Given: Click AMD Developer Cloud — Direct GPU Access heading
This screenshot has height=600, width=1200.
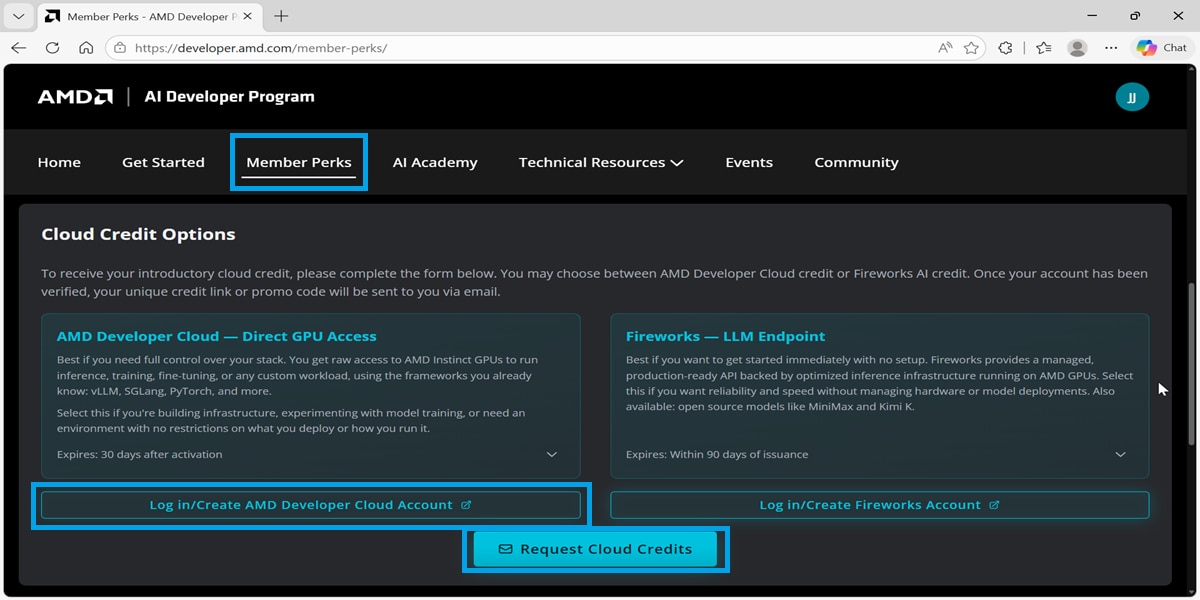Looking at the screenshot, I should pos(216,336).
